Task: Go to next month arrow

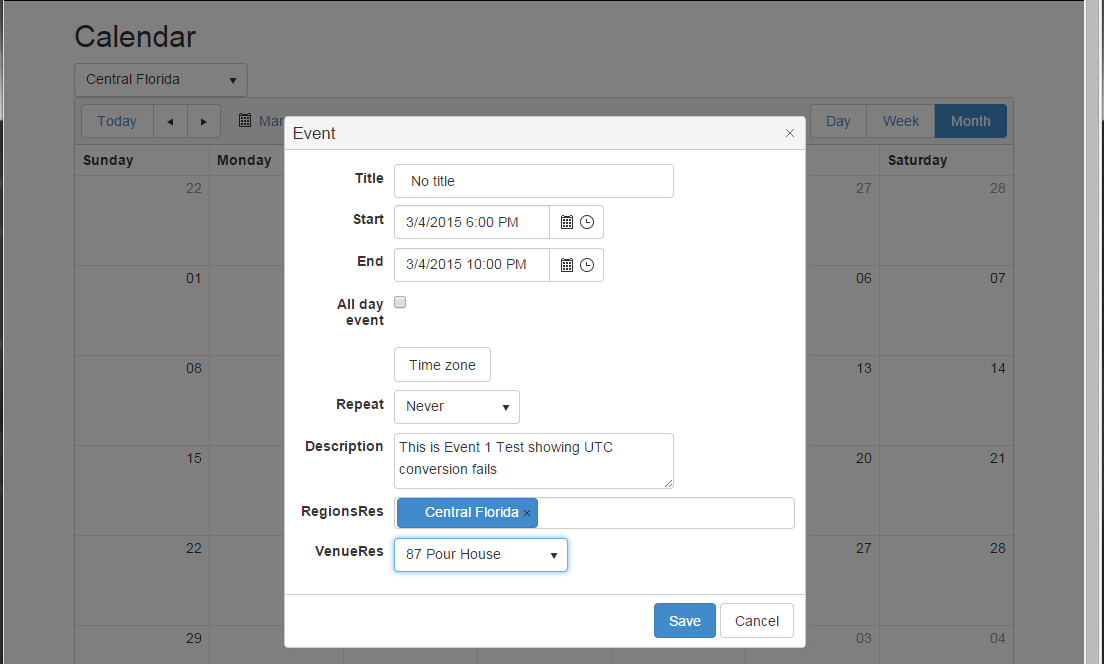Action: point(204,121)
